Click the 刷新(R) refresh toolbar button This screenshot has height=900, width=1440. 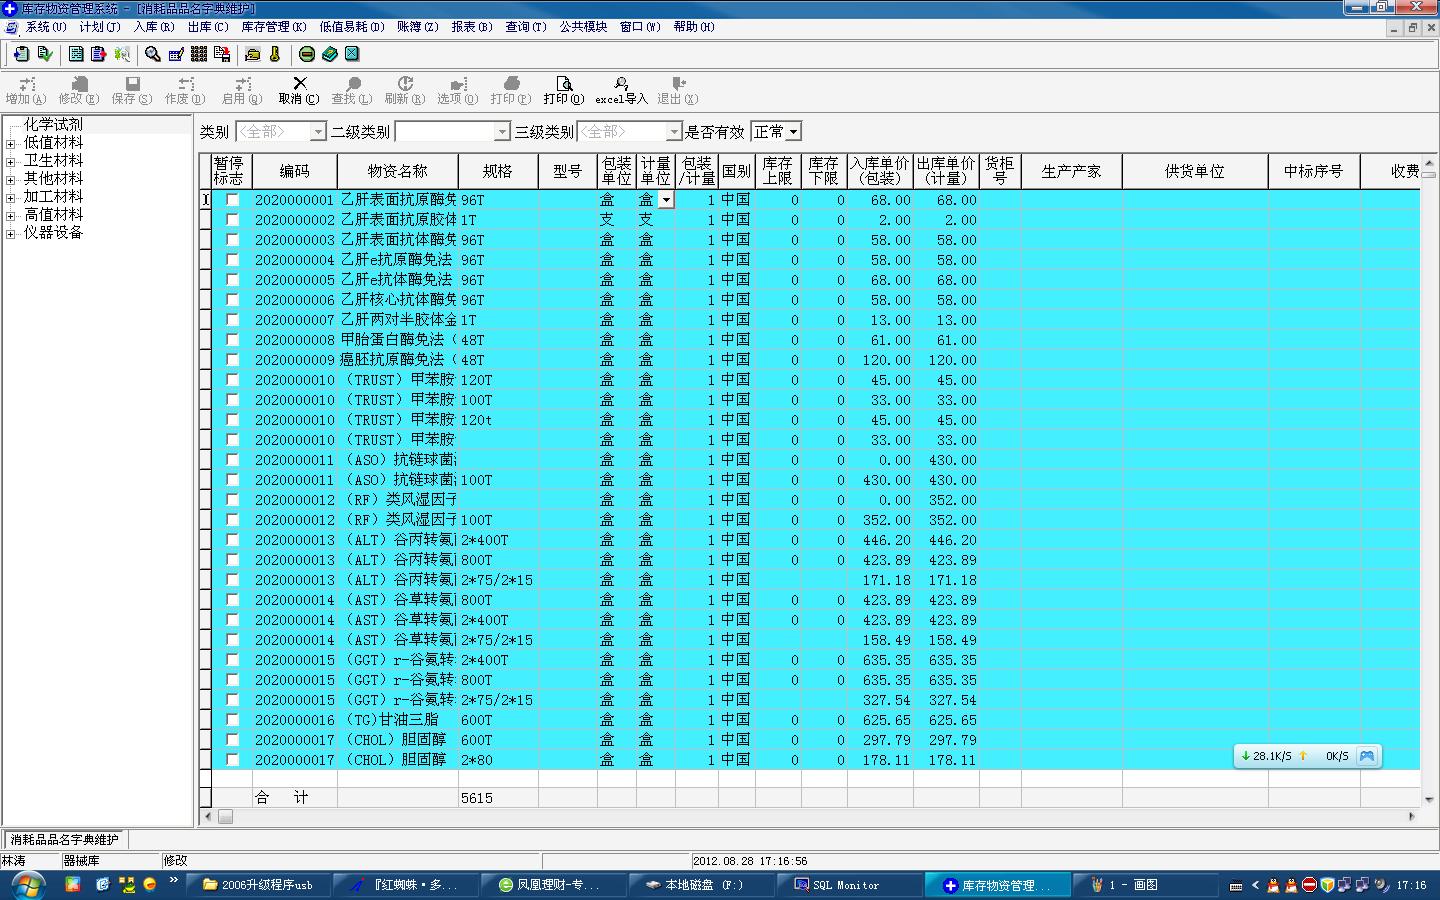405,91
